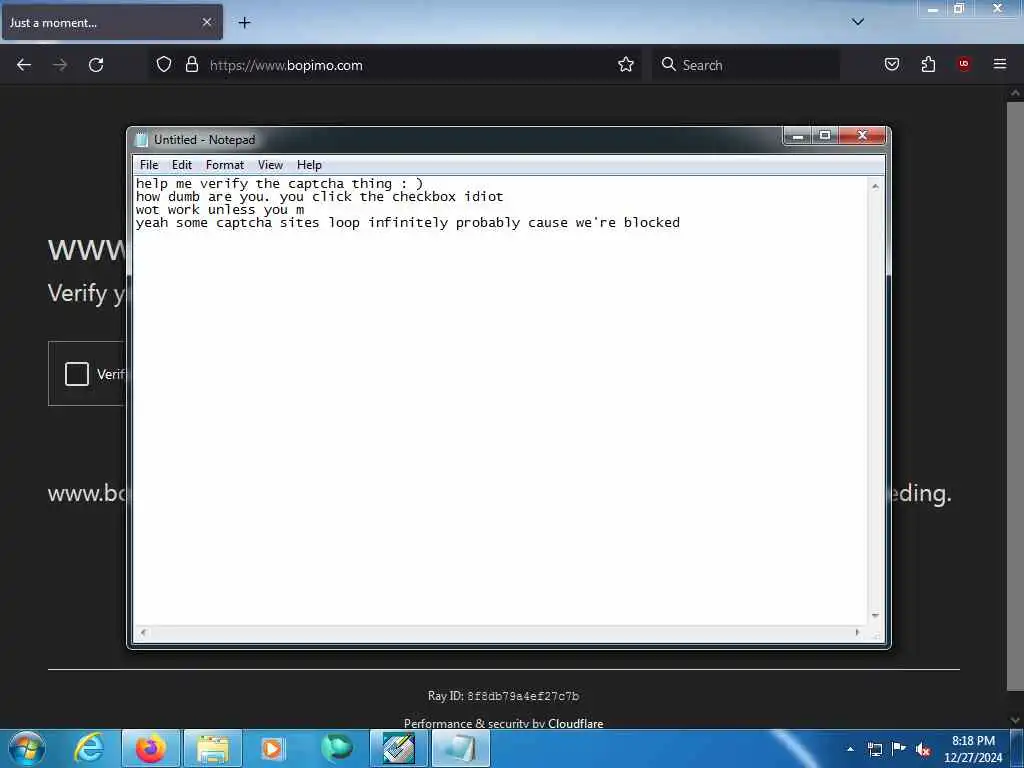Close the 'Just a moment...' tab
The height and width of the screenshot is (768, 1024).
point(207,22)
